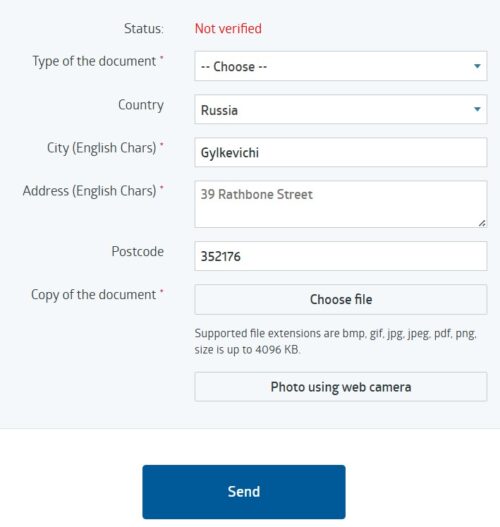500x527 pixels.
Task: Click the Choose file button
Action: [x=340, y=299]
